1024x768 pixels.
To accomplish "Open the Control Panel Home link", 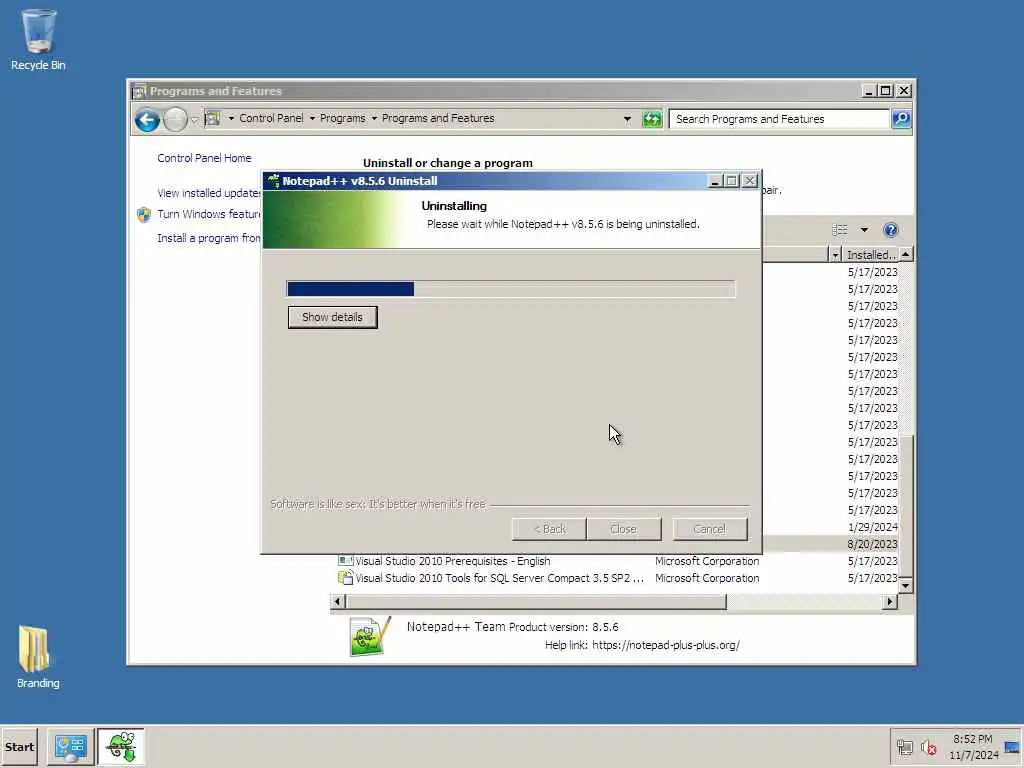I will [x=204, y=158].
